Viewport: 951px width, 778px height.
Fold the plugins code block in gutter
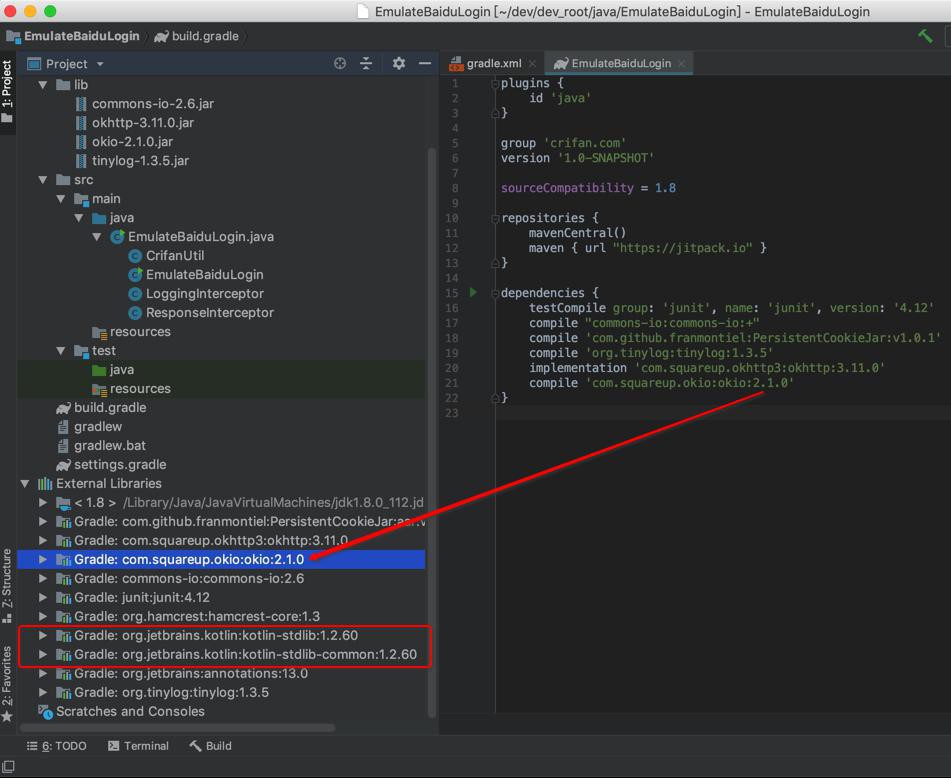(495, 83)
